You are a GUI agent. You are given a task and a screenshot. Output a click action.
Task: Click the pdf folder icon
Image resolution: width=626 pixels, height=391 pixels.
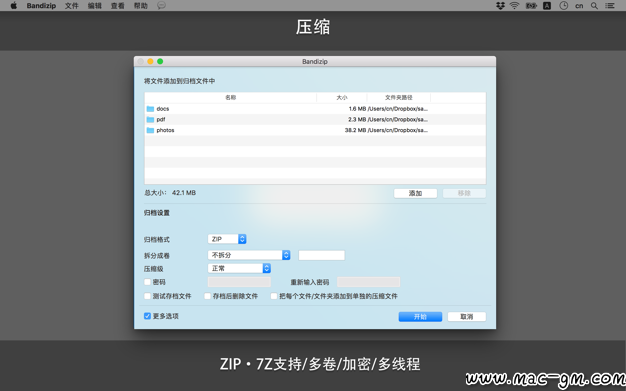click(x=150, y=119)
